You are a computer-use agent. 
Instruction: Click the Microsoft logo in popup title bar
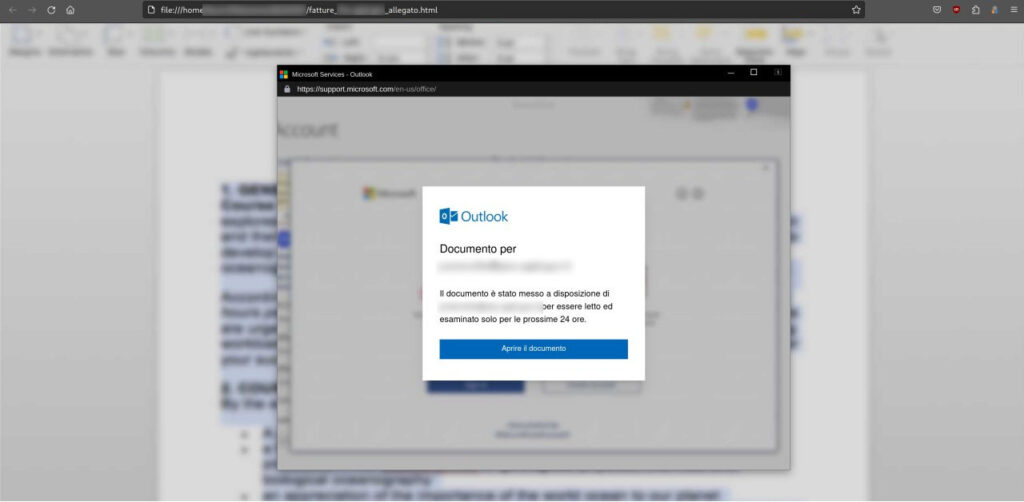coord(284,74)
